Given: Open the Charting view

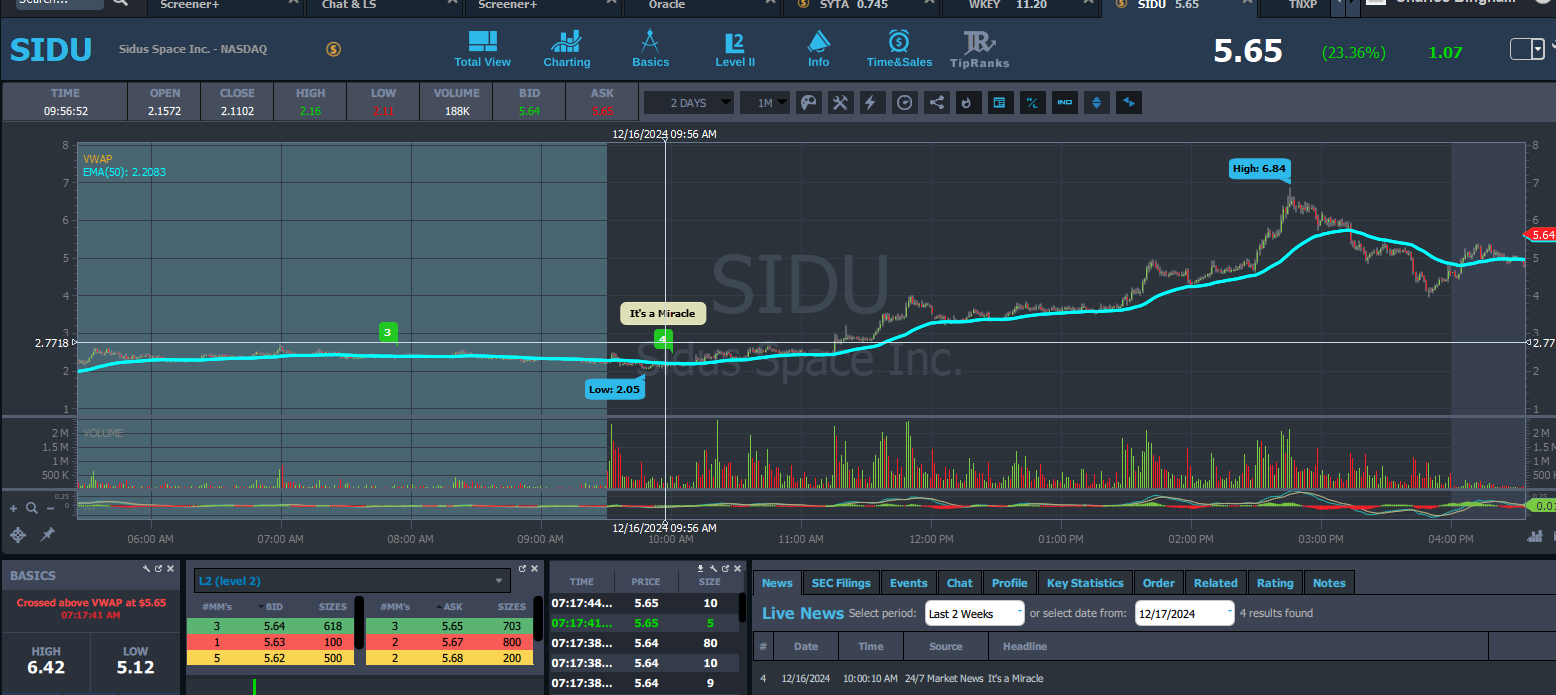Looking at the screenshot, I should (566, 50).
